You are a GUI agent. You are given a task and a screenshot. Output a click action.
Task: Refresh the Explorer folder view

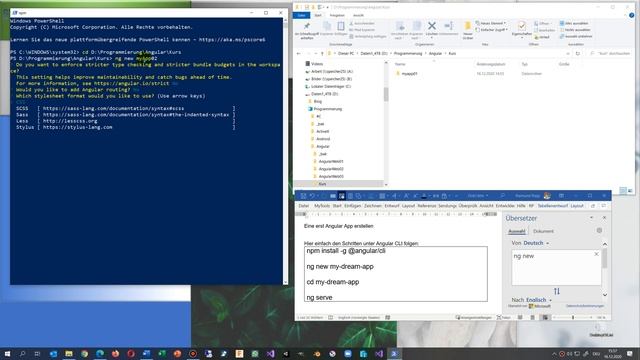pos(578,53)
